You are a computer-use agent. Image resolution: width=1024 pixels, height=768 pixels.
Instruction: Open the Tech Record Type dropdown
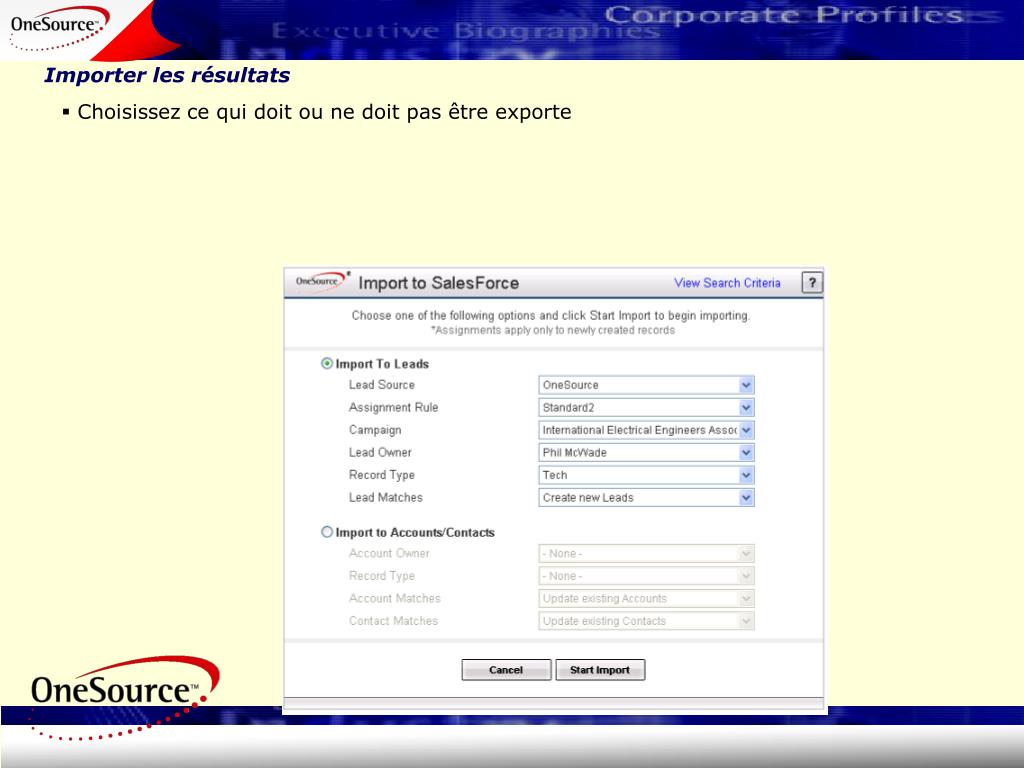(x=646, y=475)
